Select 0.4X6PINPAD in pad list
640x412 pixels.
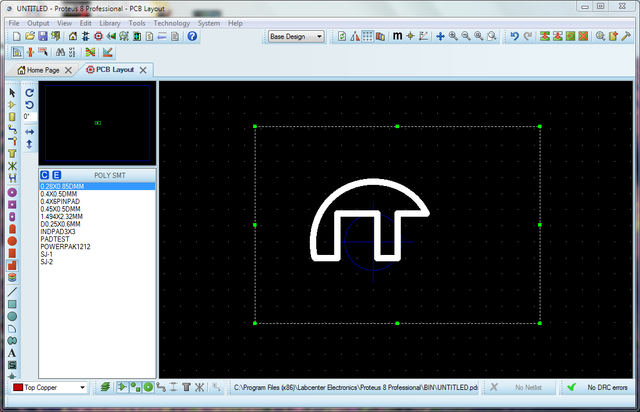(97, 201)
